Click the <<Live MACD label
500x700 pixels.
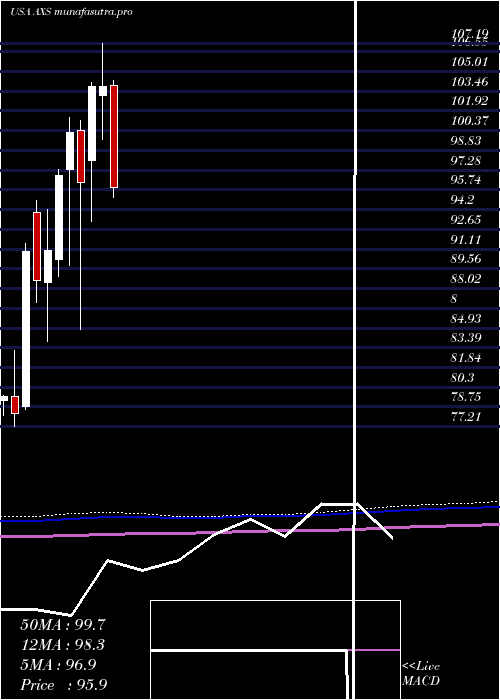[421, 674]
